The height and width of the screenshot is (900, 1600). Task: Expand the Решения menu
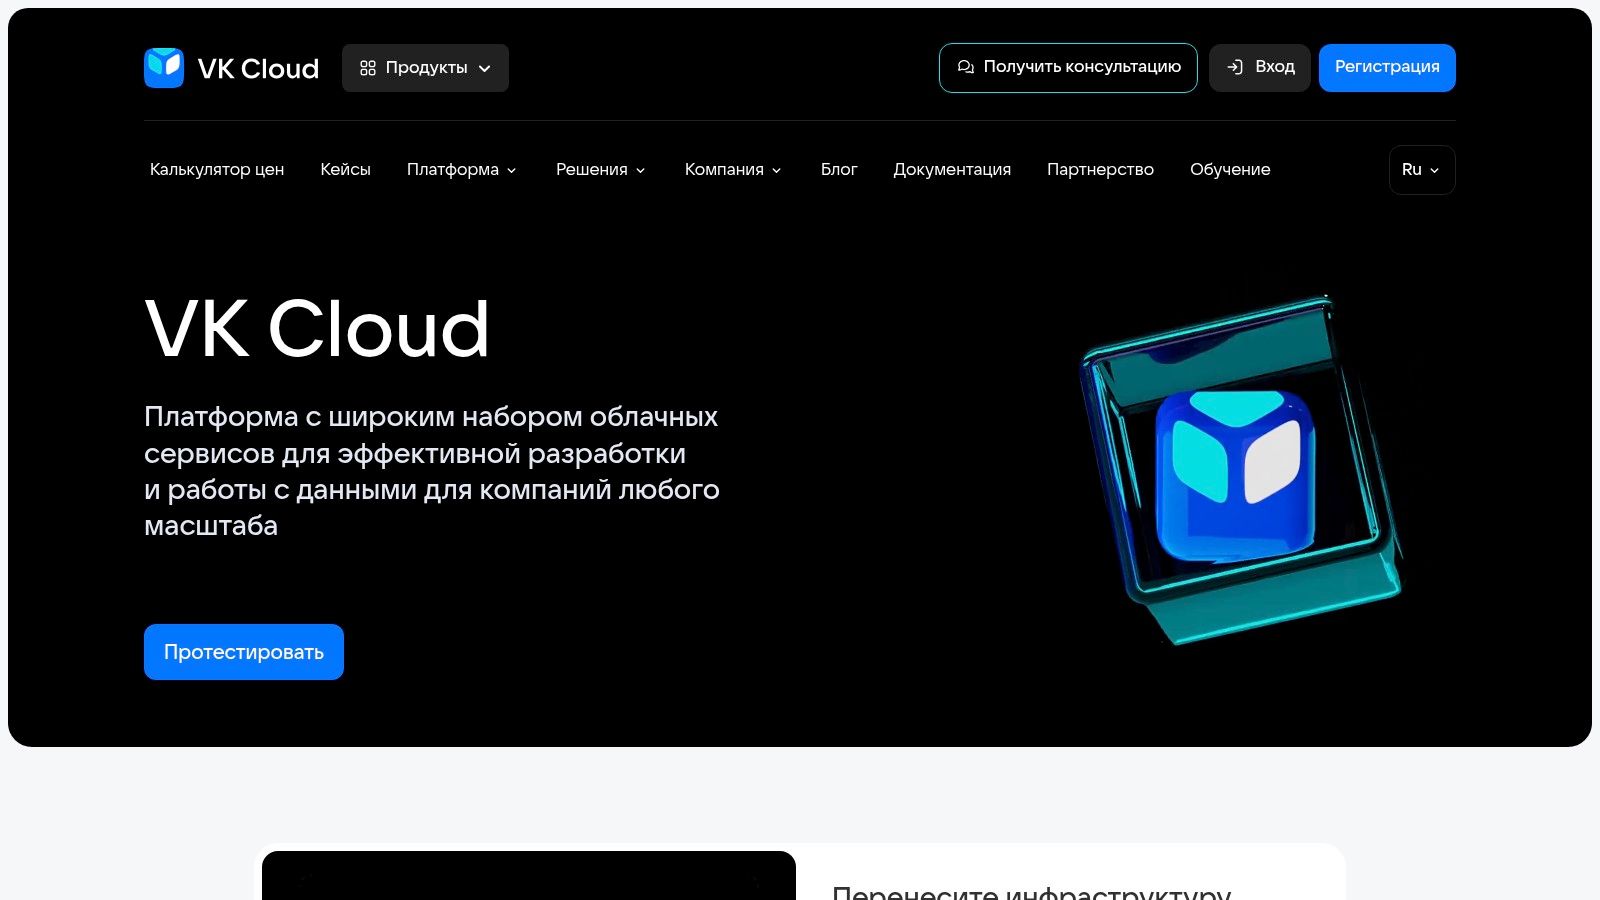601,170
